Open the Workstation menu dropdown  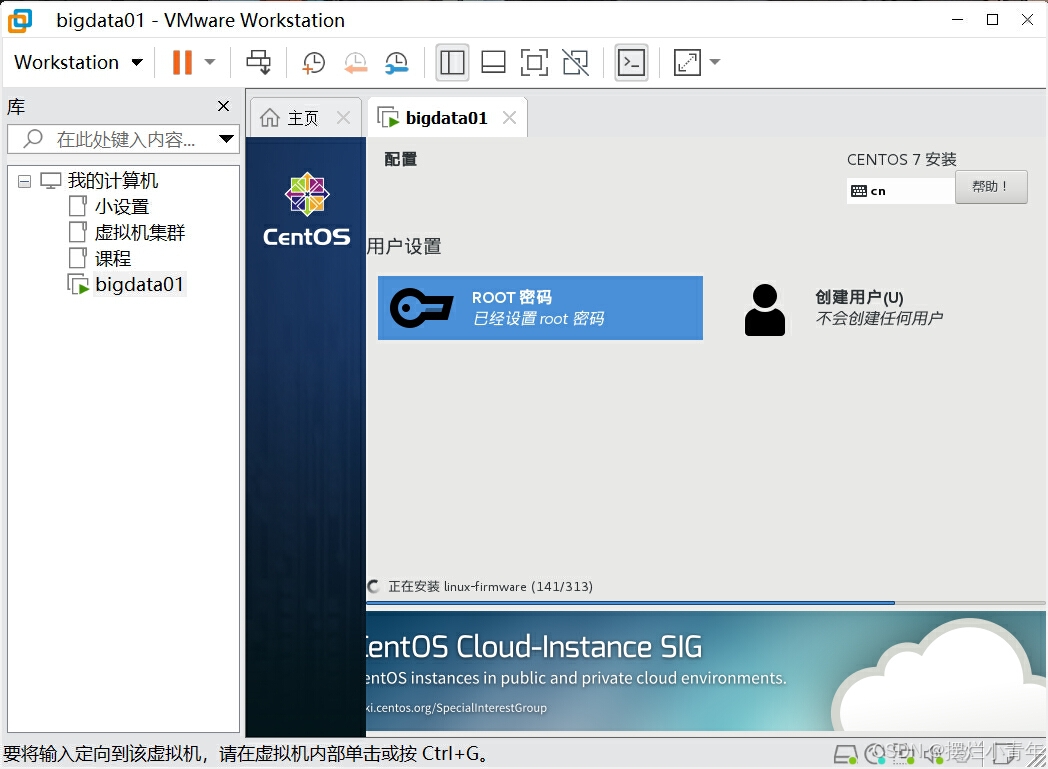click(78, 62)
